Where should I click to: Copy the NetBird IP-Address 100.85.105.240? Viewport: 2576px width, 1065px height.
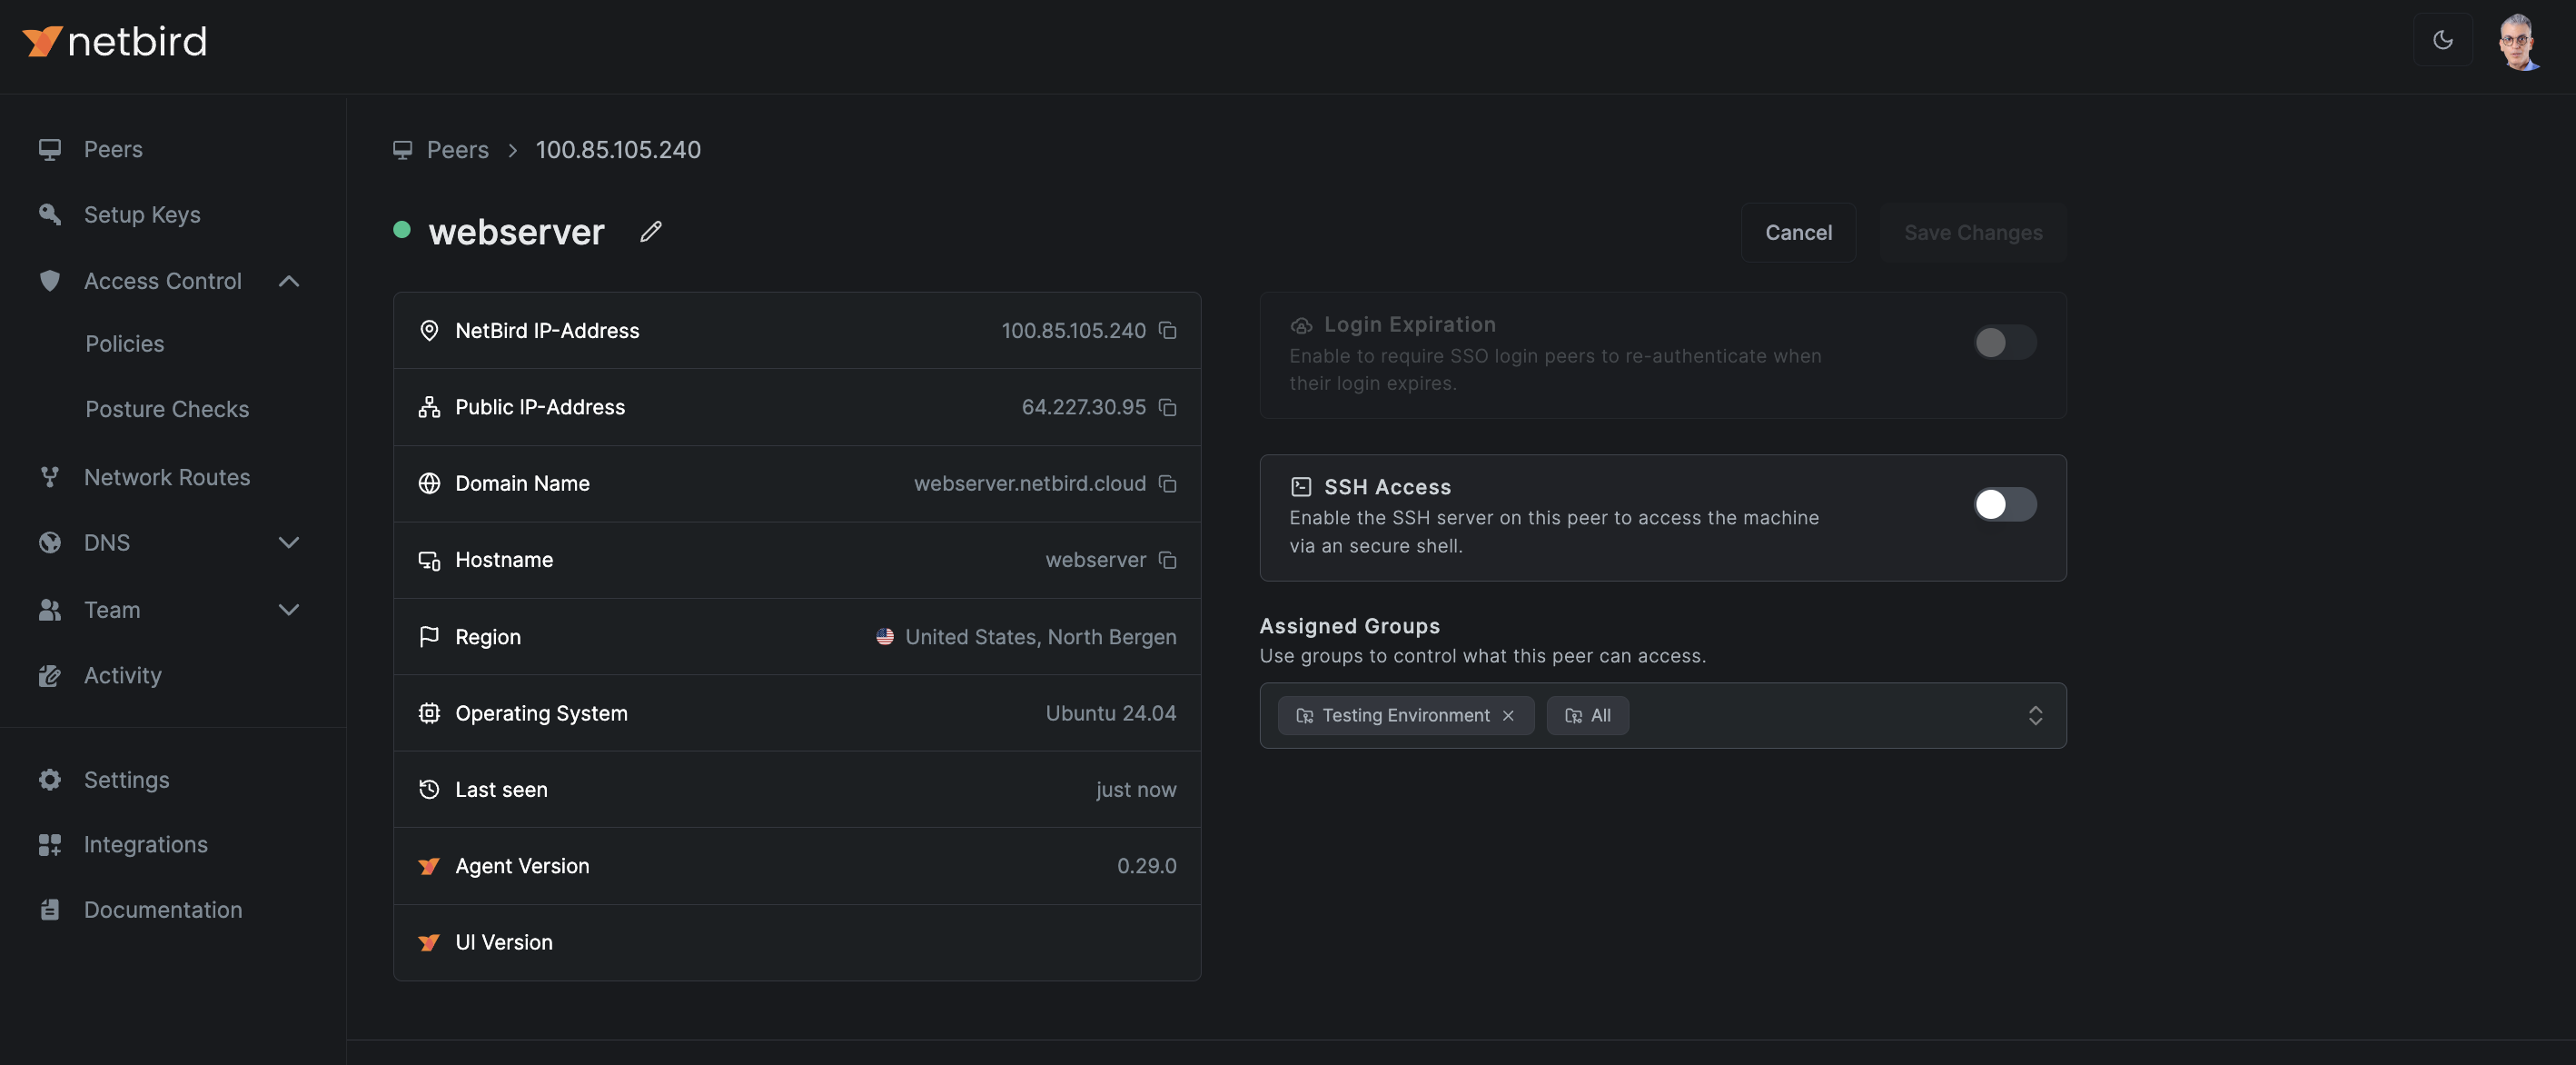(1167, 331)
